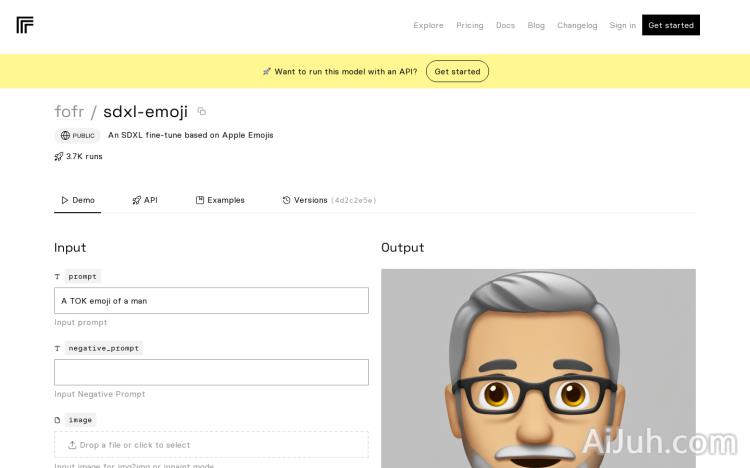Click the text icon beside the prompt label

[x=58, y=276]
